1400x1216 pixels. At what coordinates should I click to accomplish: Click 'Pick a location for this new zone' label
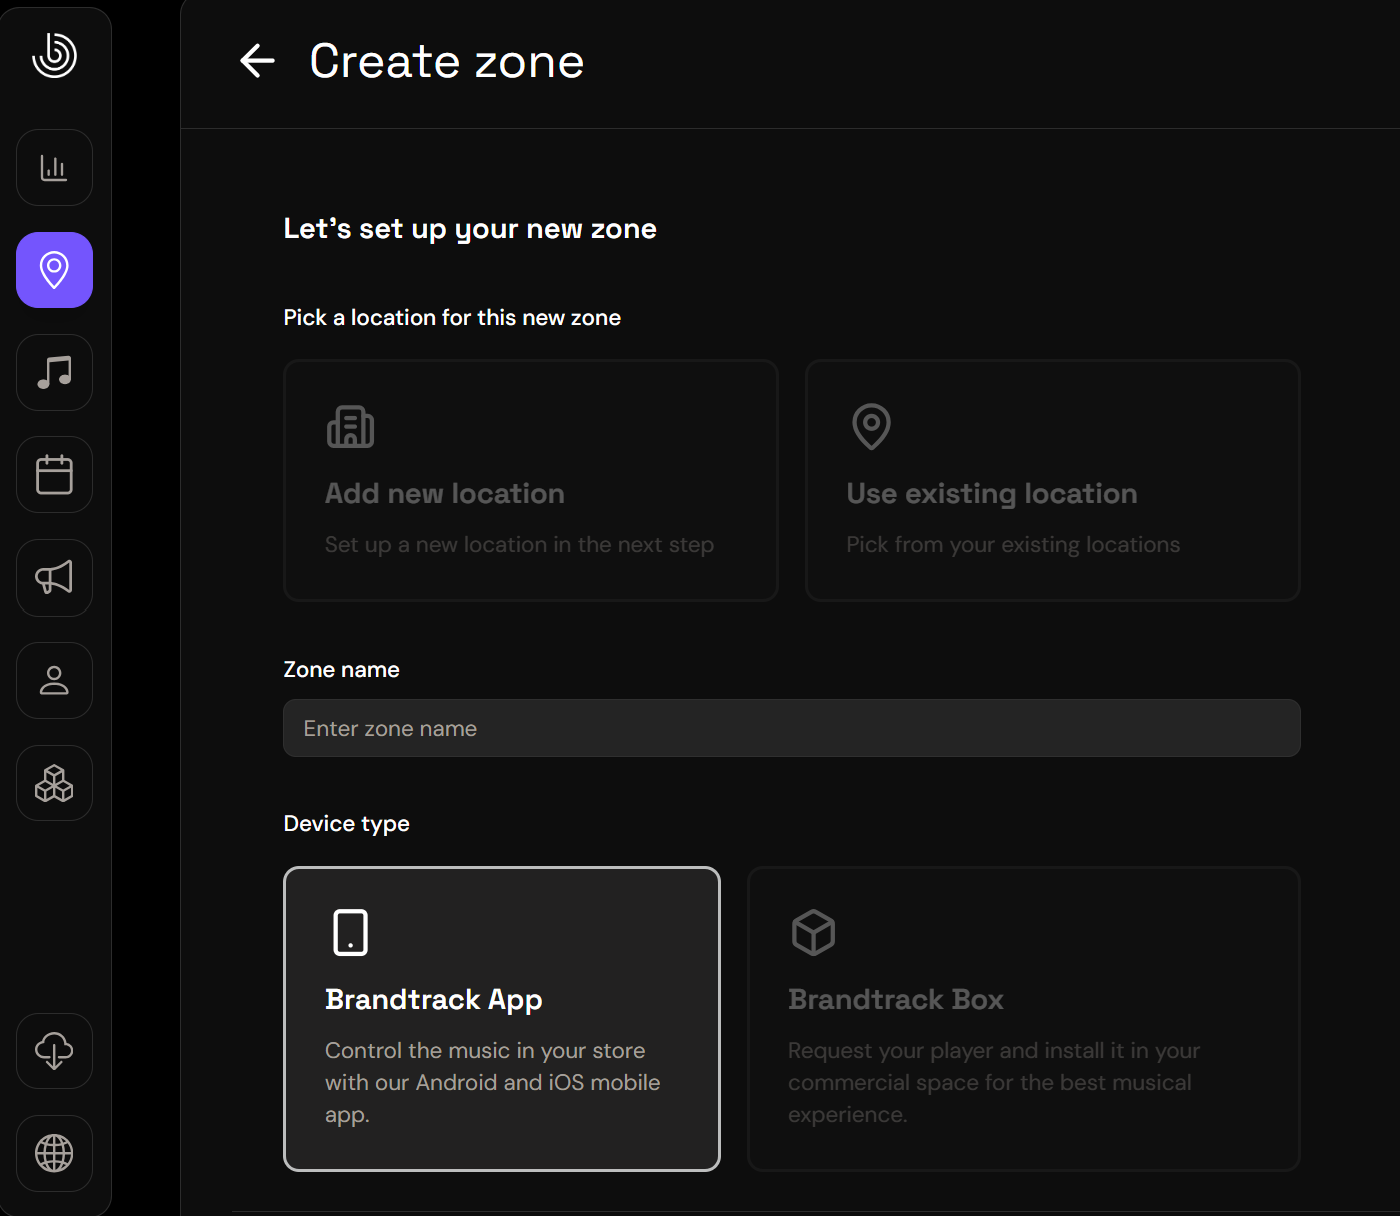pos(452,318)
